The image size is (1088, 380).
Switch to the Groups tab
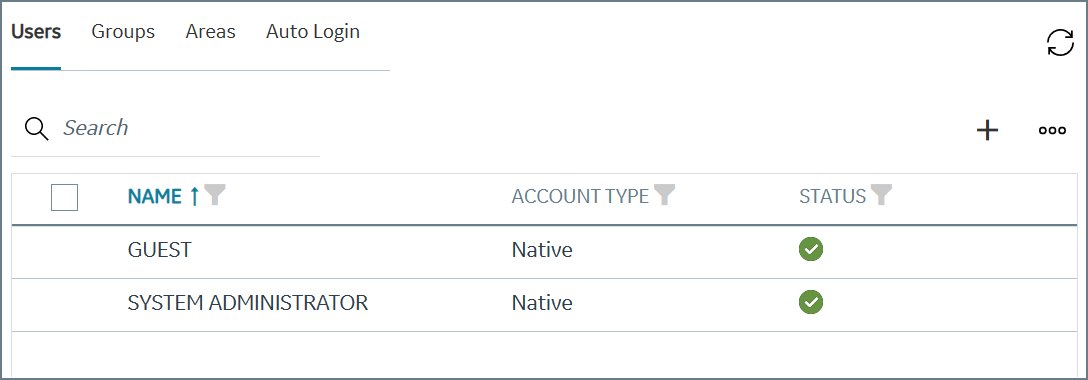[x=123, y=32]
